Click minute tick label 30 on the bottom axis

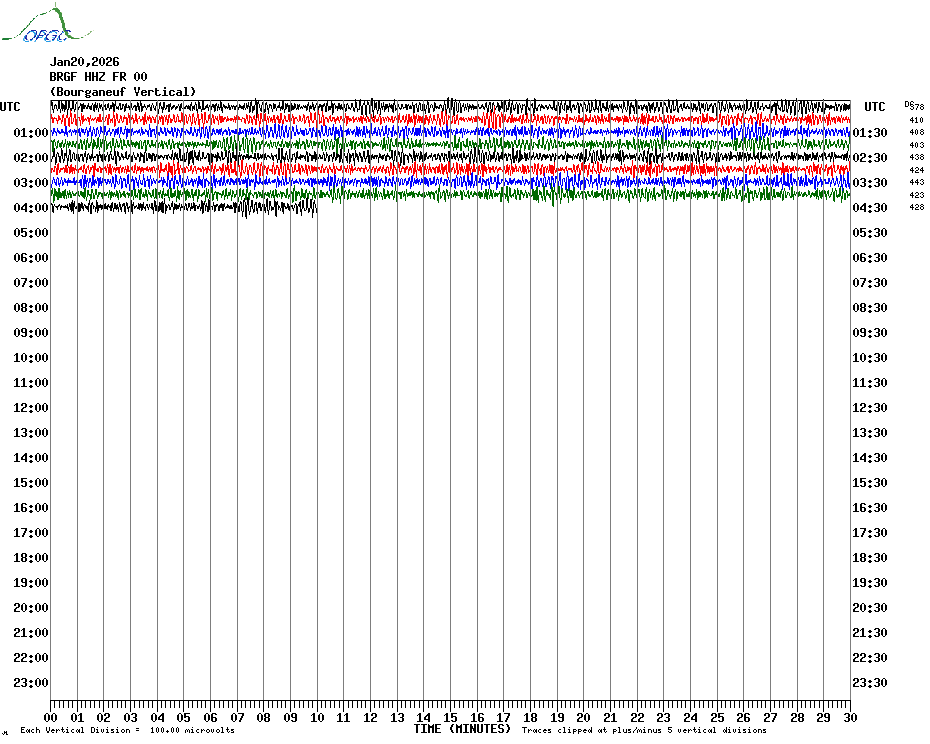[x=851, y=717]
